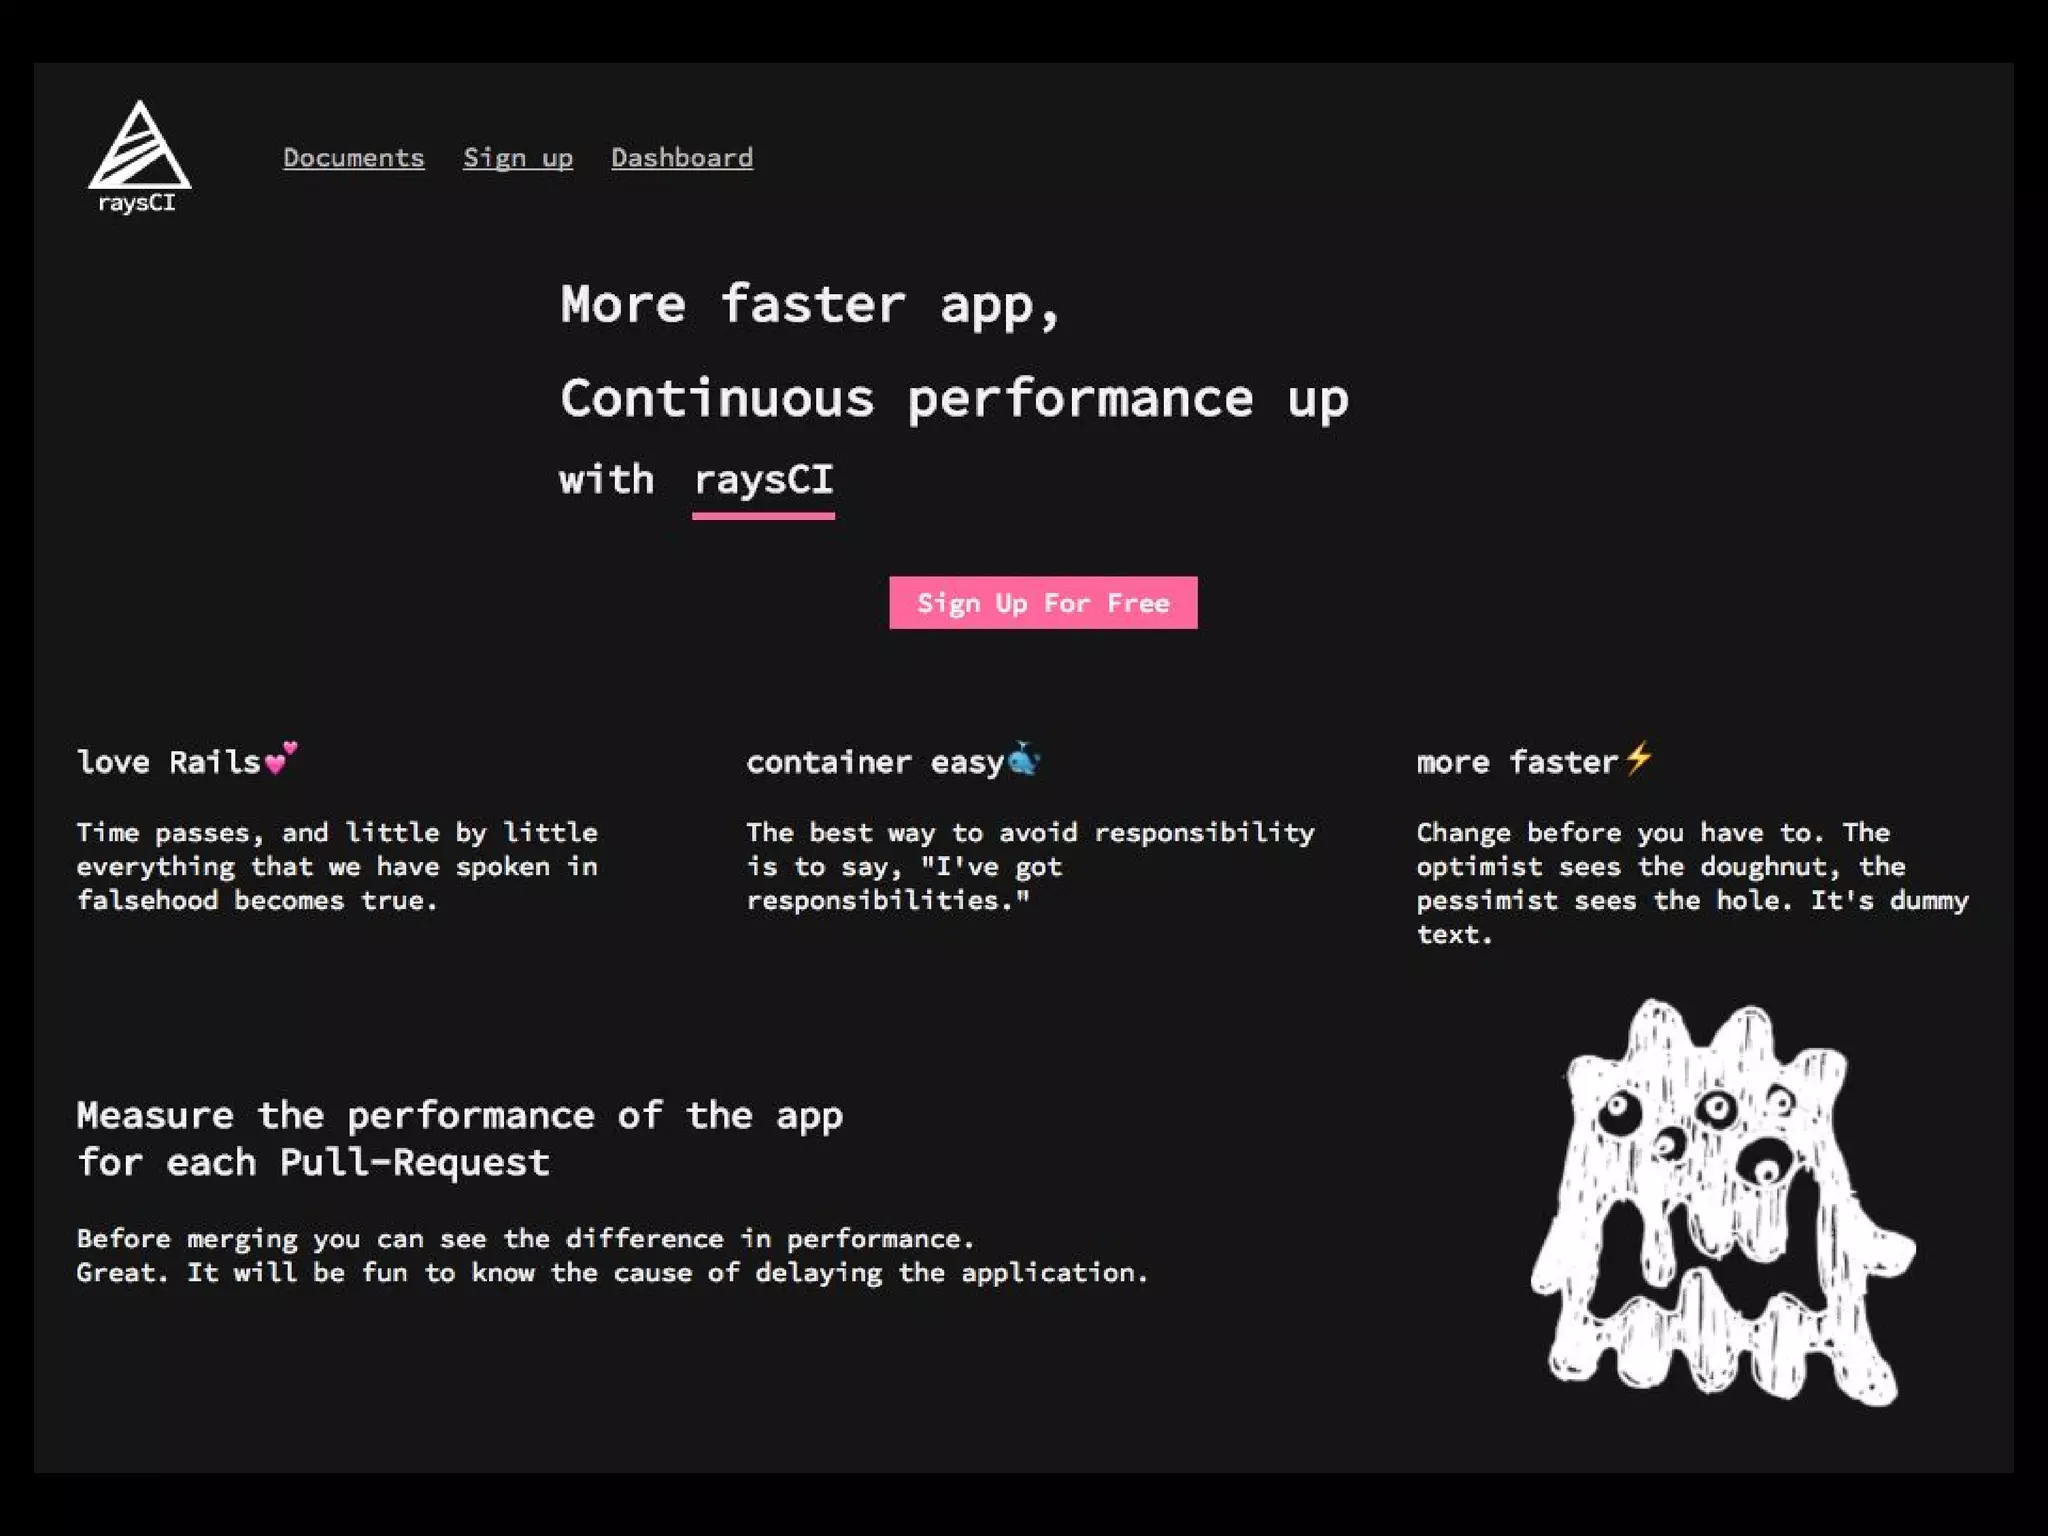Screen dimensions: 2048x1536
Task: Open the Documents link
Action: [353, 158]
